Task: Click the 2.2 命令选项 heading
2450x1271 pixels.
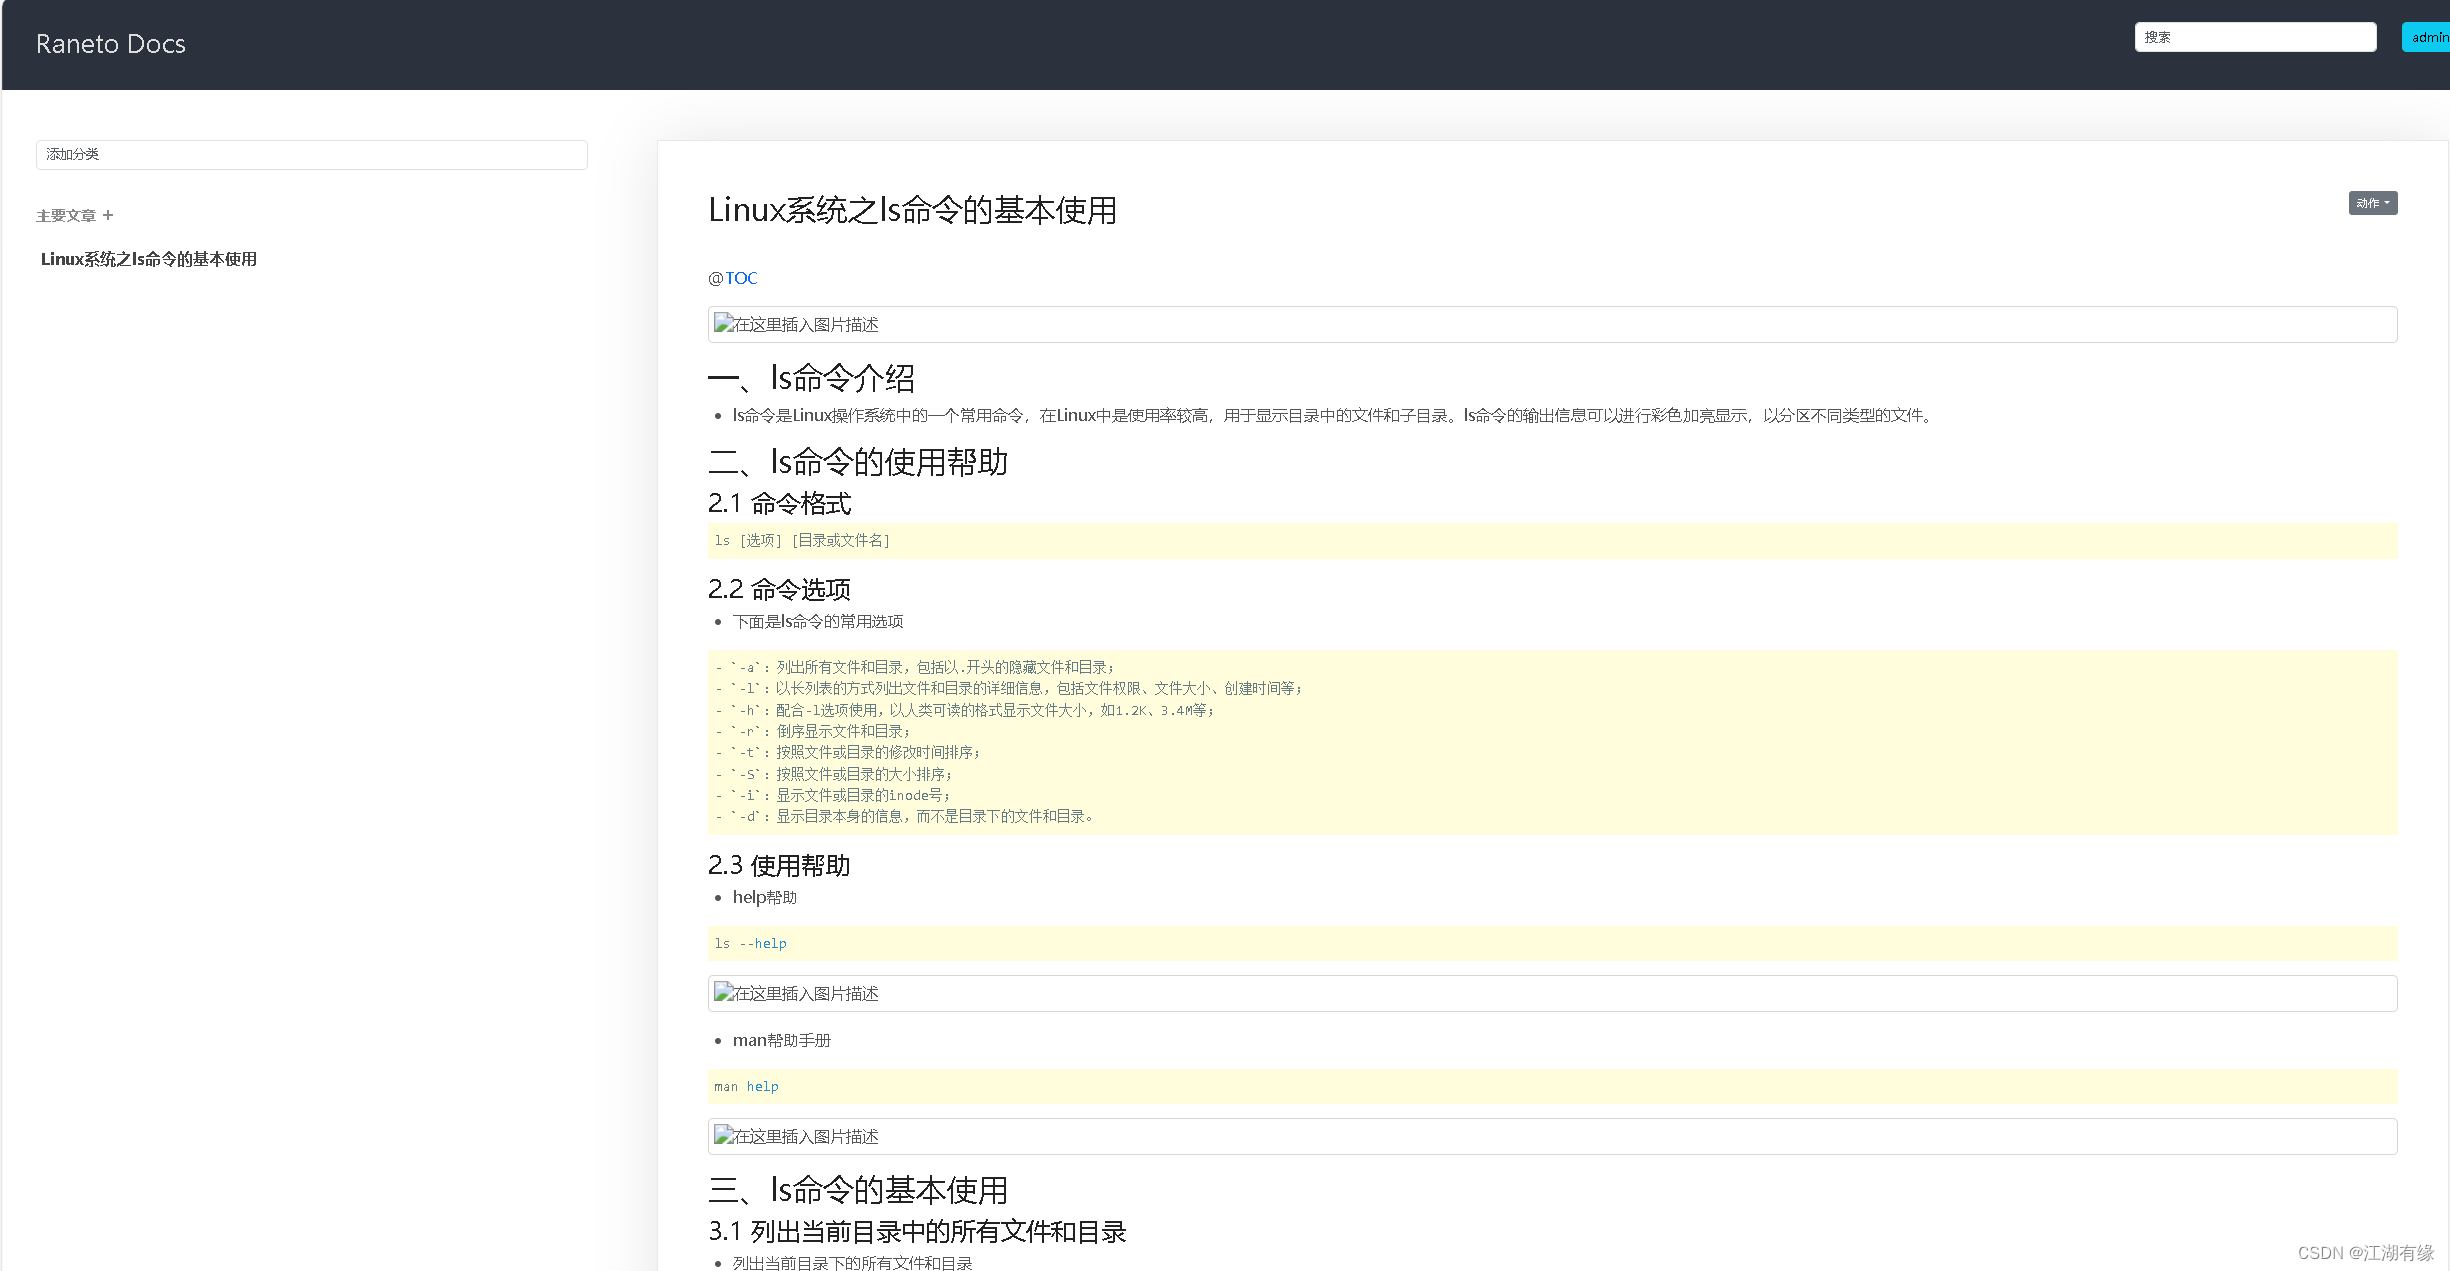Action: [780, 589]
